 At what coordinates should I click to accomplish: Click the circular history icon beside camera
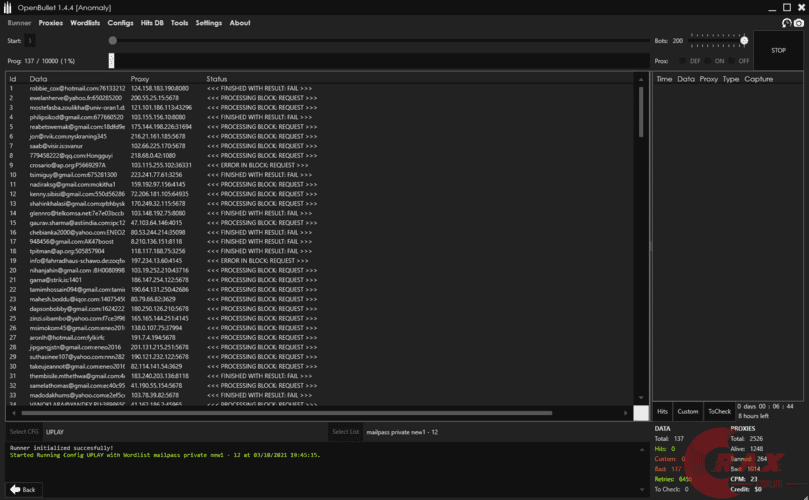tap(786, 23)
